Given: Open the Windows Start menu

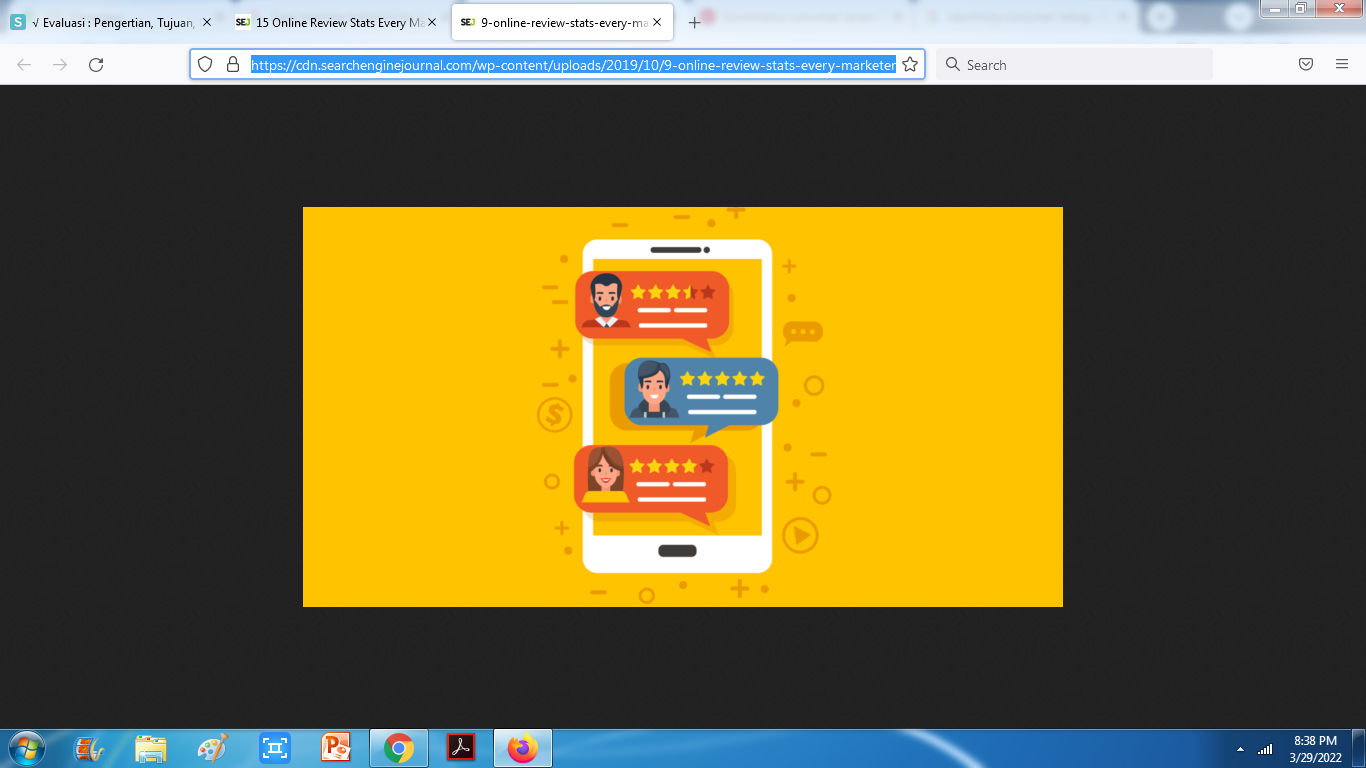Looking at the screenshot, I should click(x=26, y=748).
